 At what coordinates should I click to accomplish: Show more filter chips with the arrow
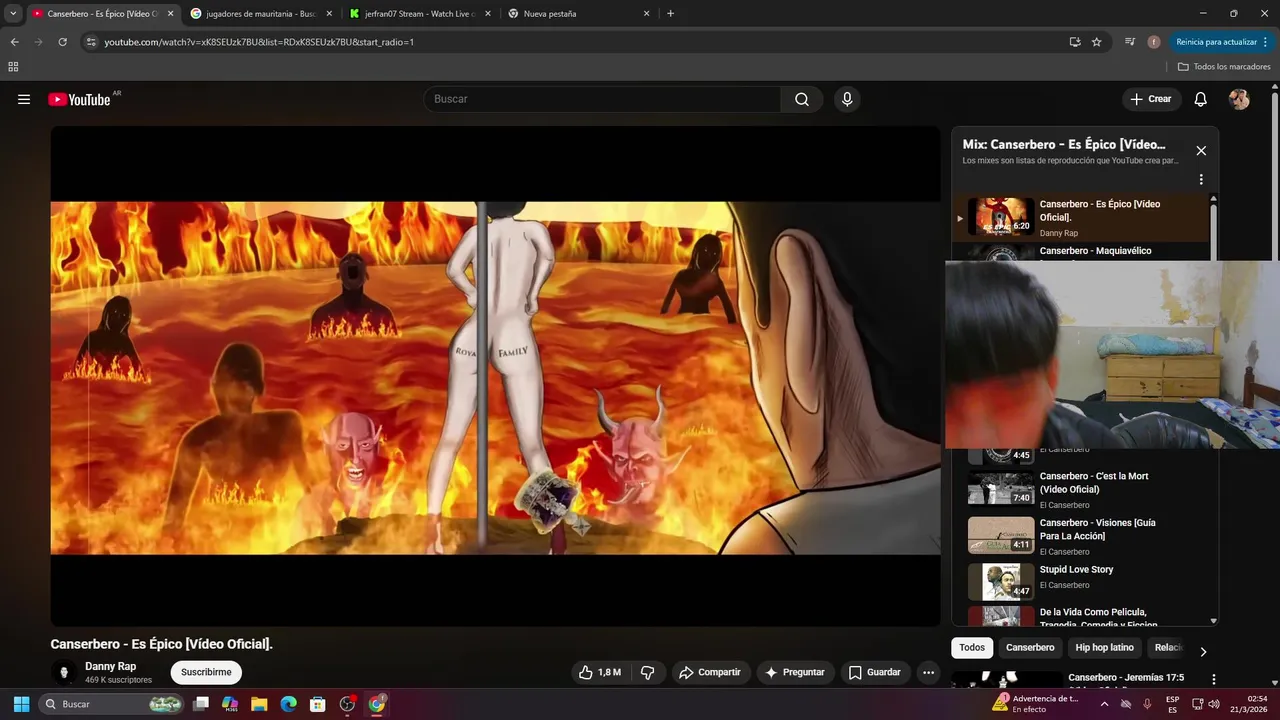point(1203,651)
